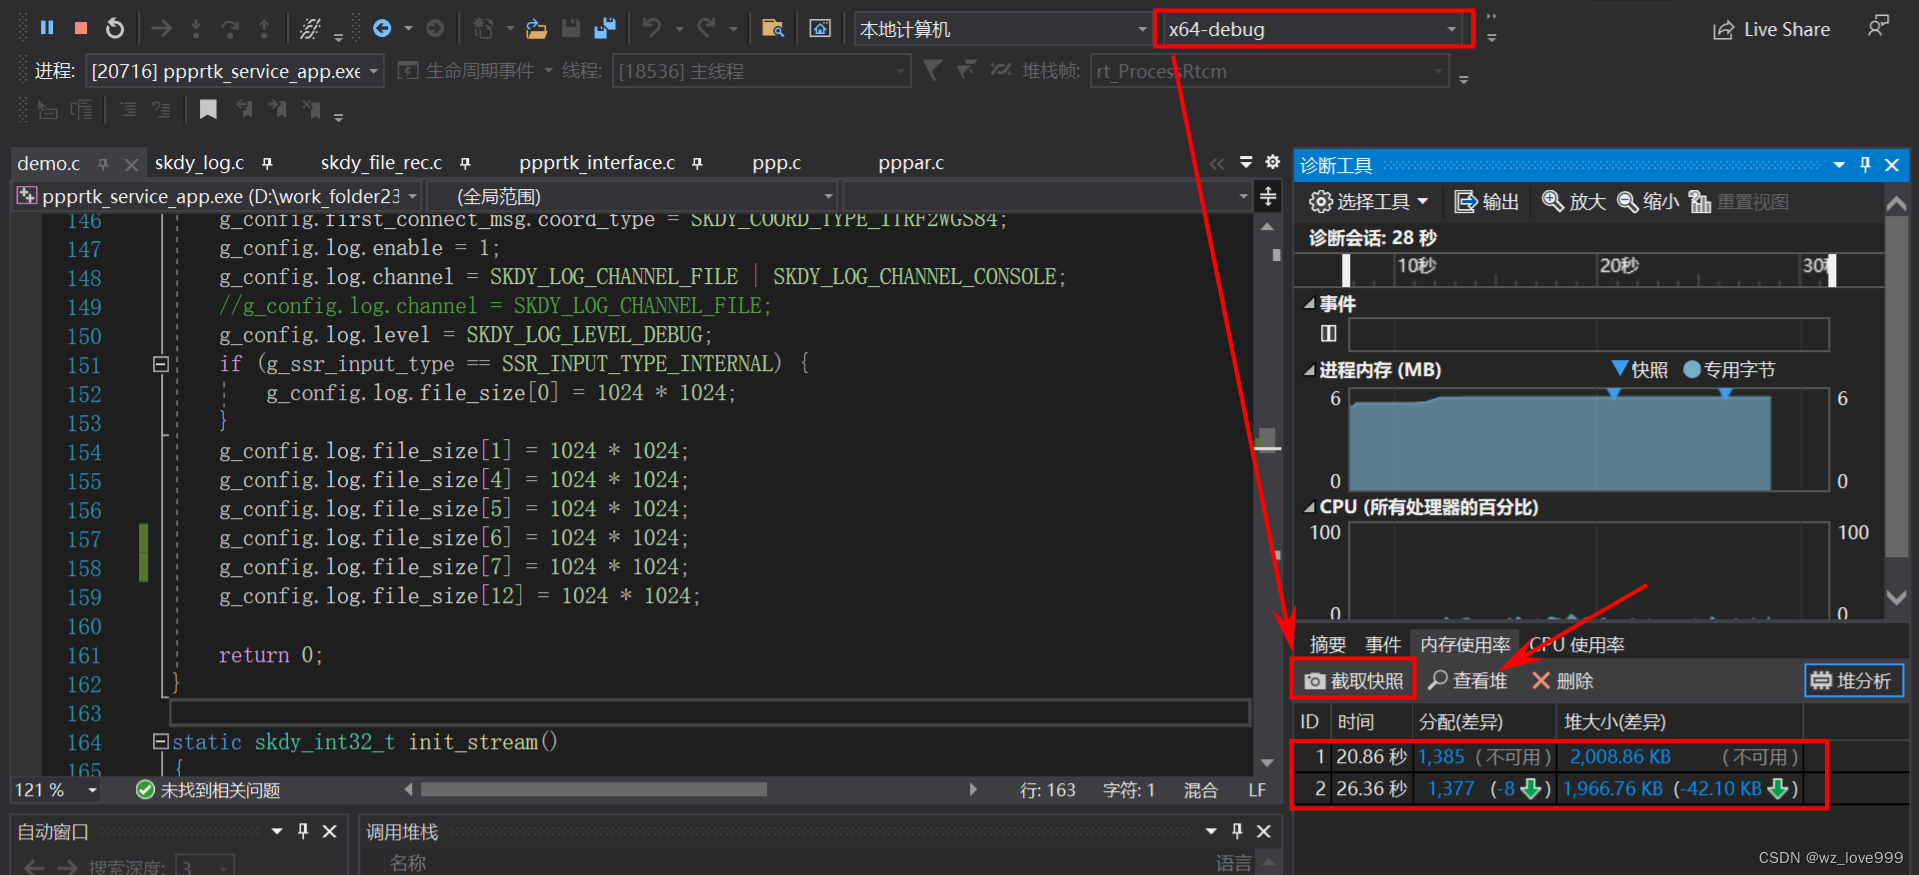The height and width of the screenshot is (875, 1919).
Task: Click the Undo icon
Action: pyautogui.click(x=652, y=28)
